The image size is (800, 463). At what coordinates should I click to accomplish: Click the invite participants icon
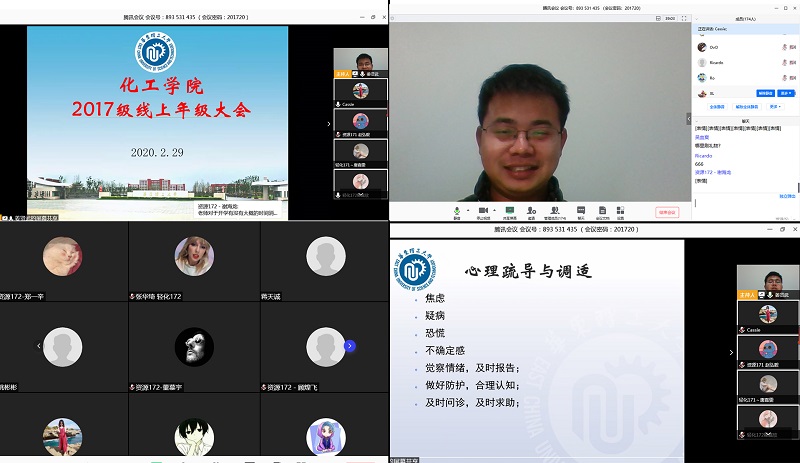532,211
